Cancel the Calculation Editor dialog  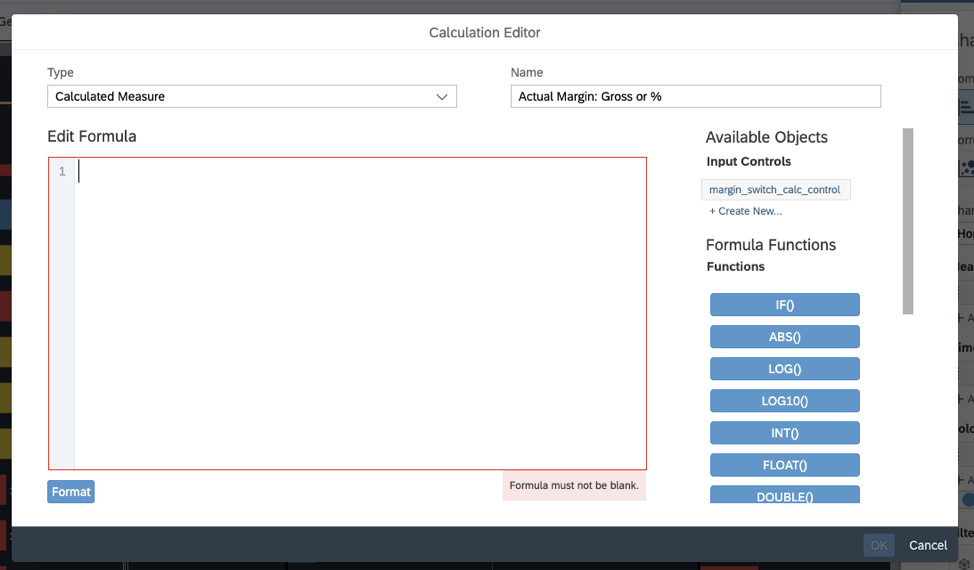pos(928,545)
